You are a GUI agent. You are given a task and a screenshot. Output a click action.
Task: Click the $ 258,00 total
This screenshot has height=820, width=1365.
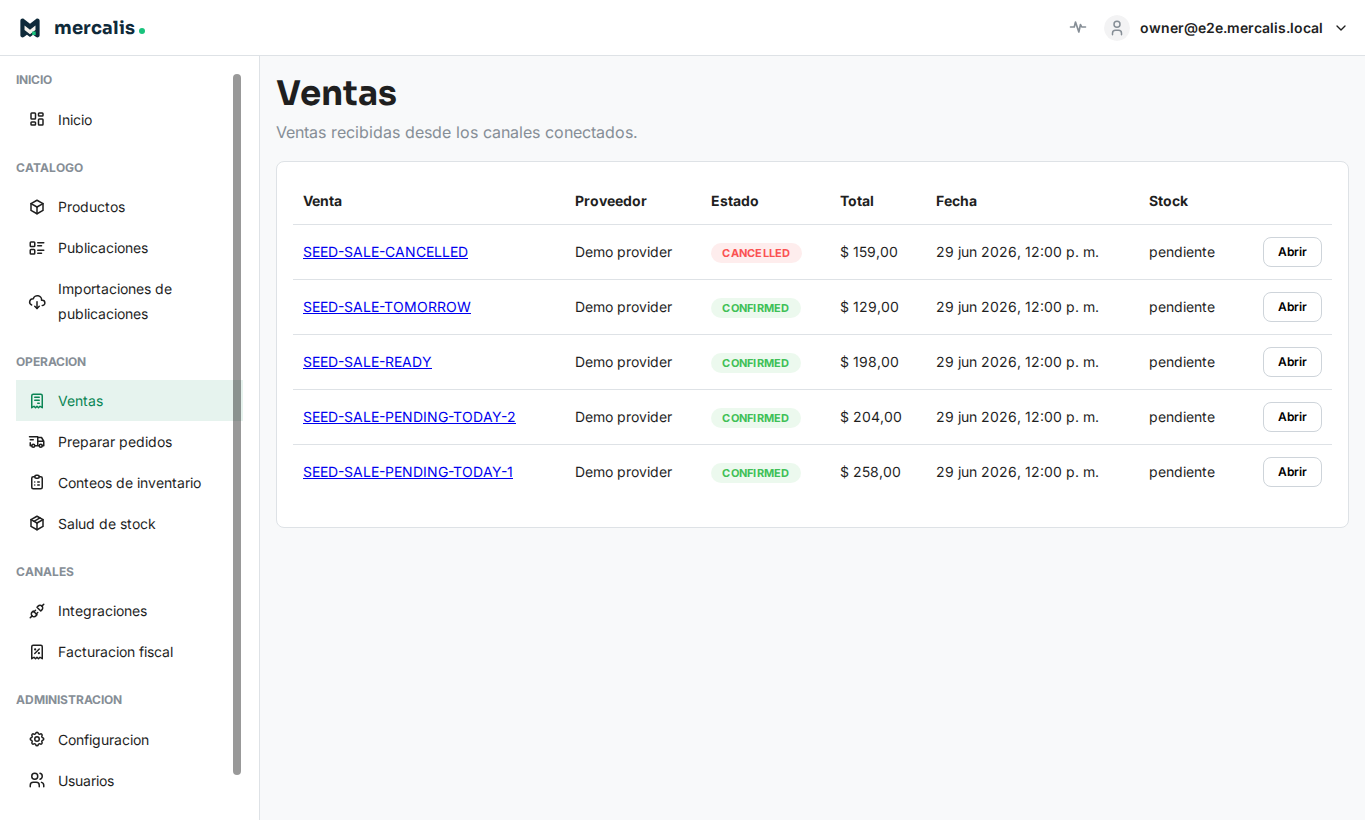pyautogui.click(x=870, y=472)
